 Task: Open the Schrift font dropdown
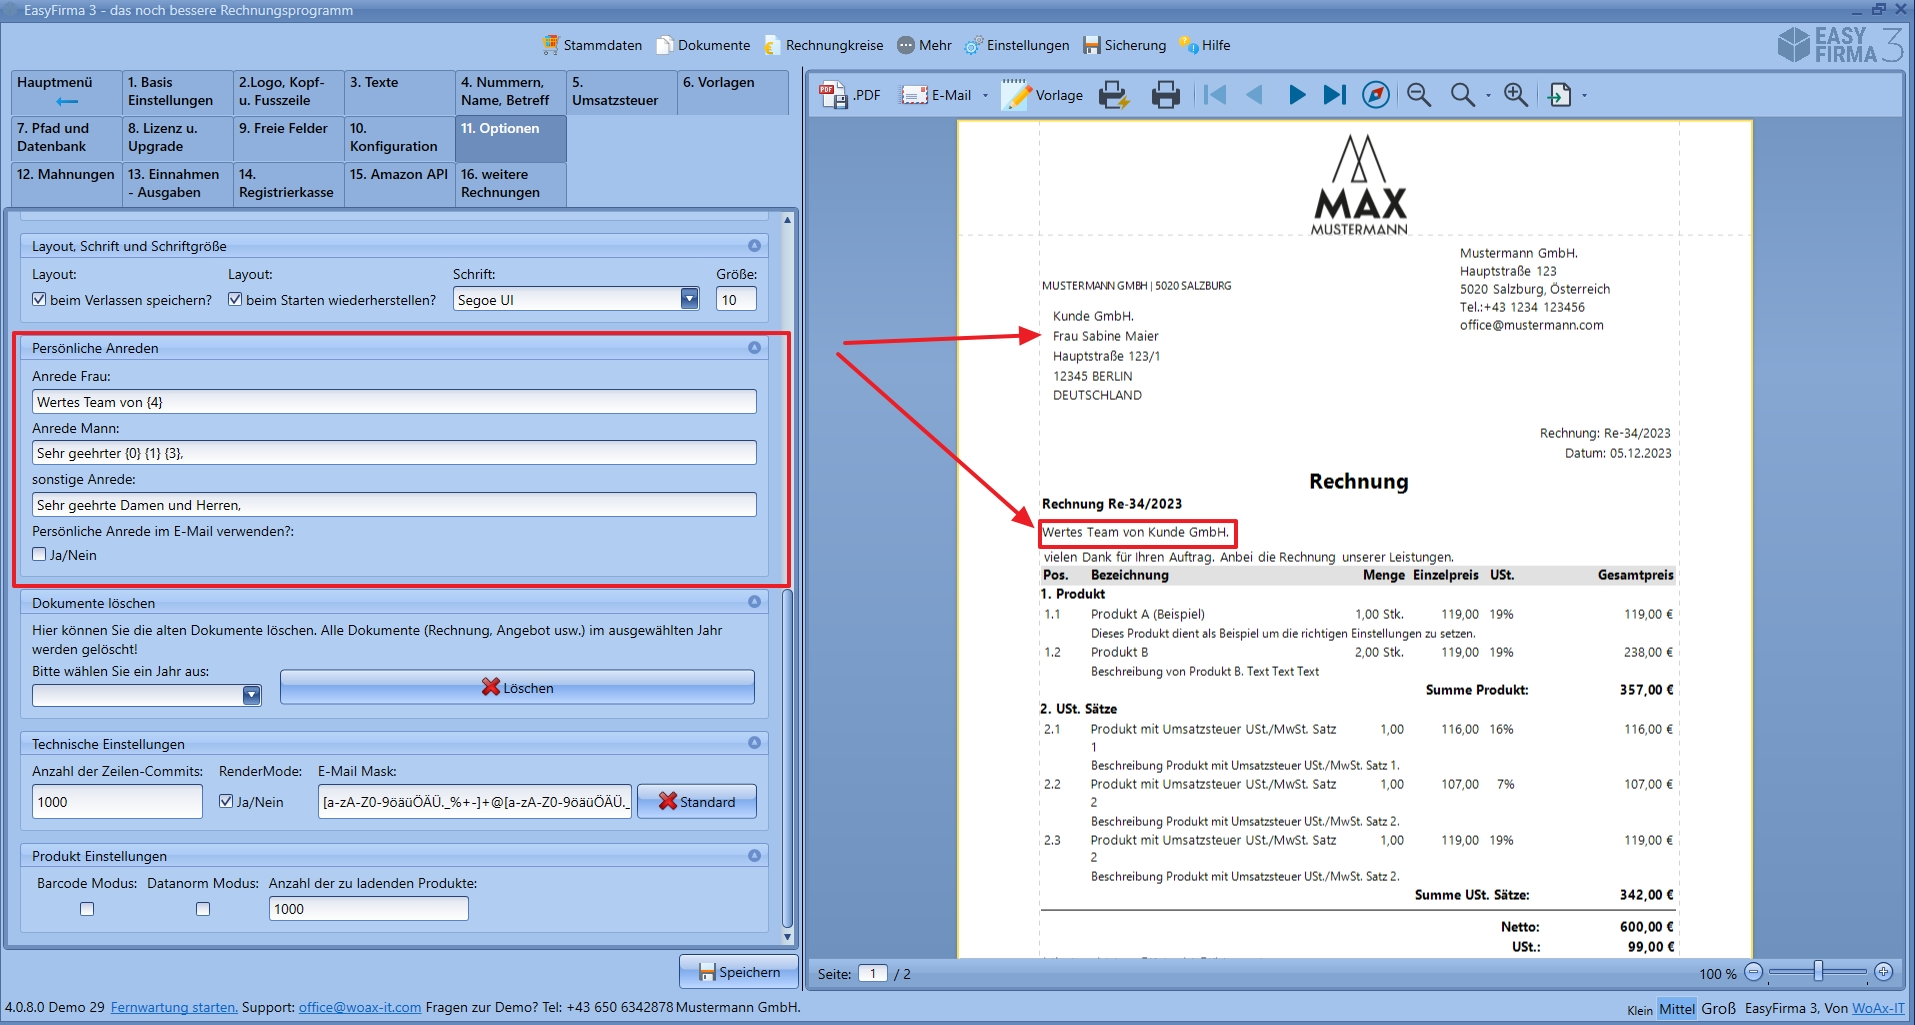pyautogui.click(x=689, y=299)
